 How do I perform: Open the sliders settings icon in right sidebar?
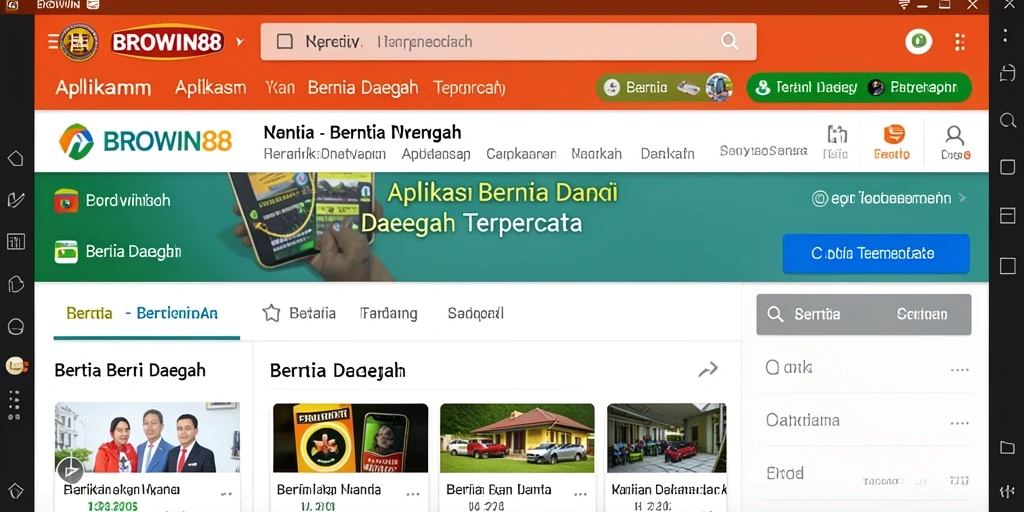click(x=1007, y=491)
